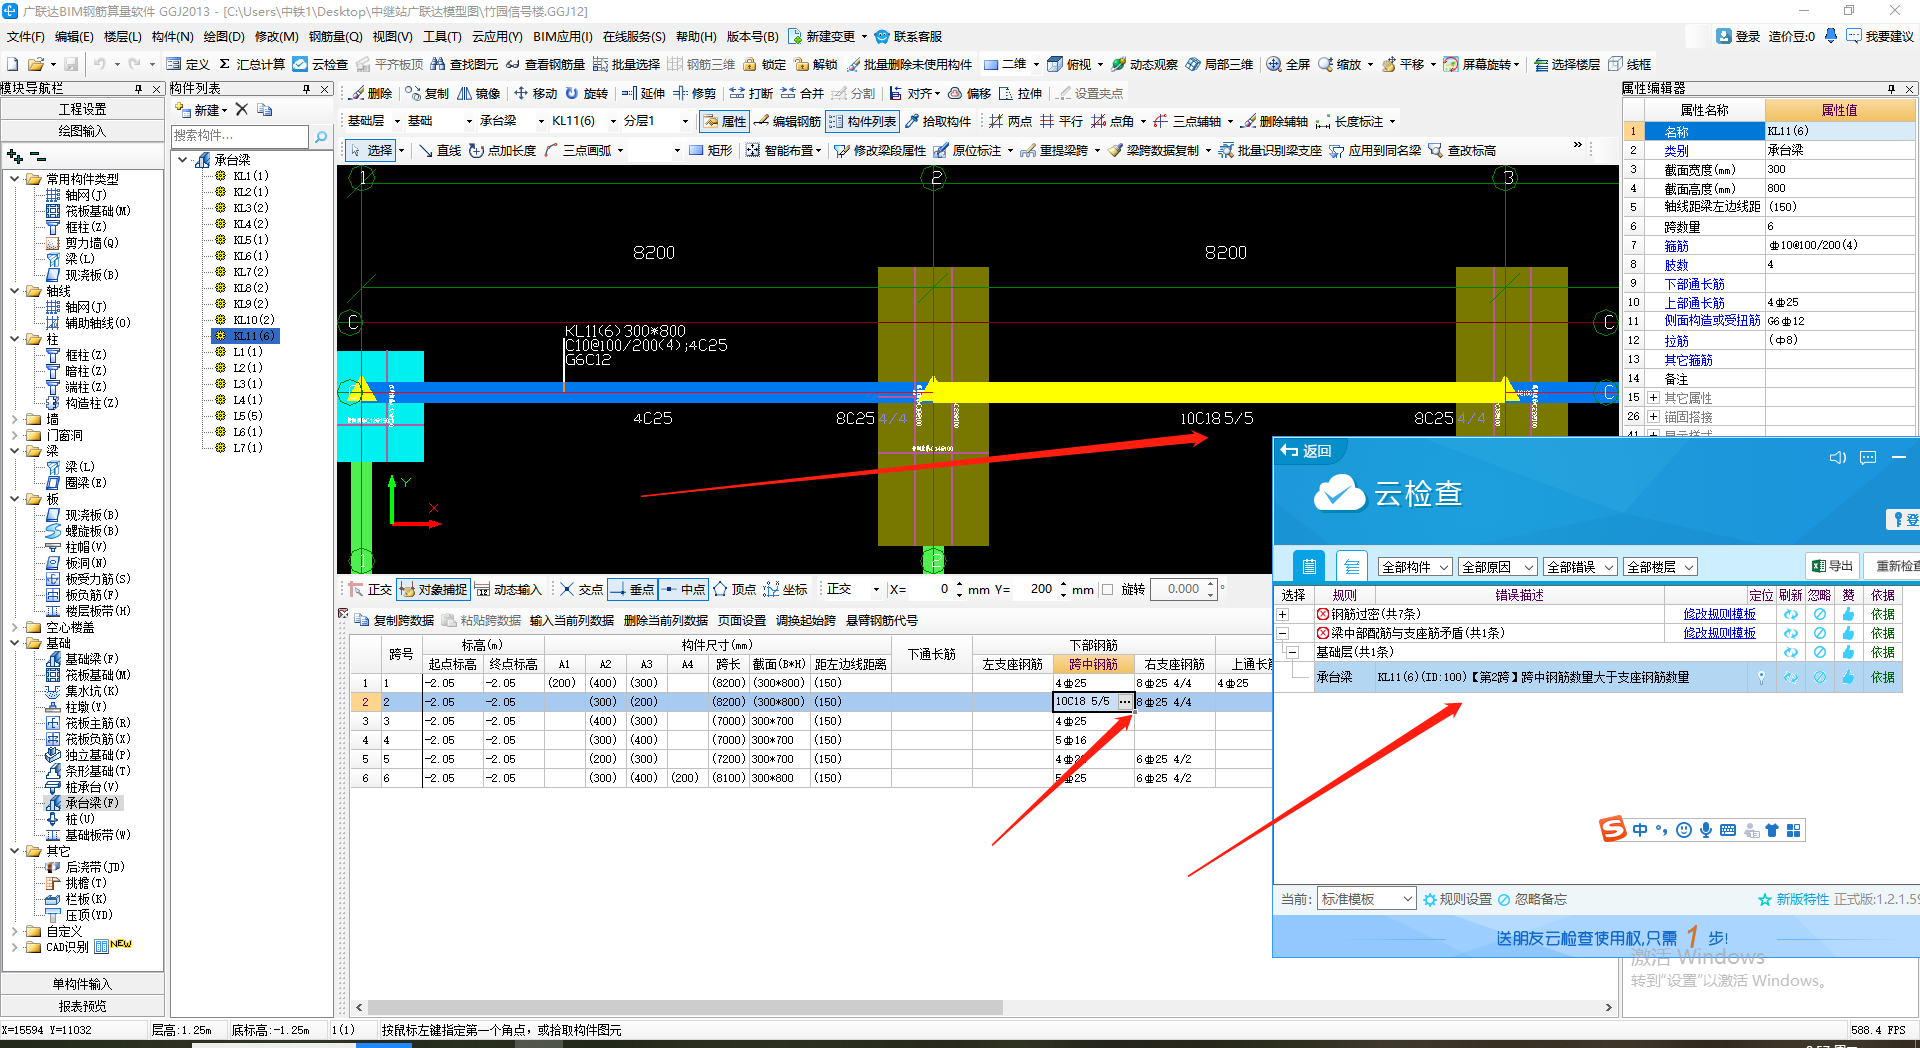Image resolution: width=1920 pixels, height=1048 pixels.
Task: Select the 合并 merge tool
Action: pos(802,93)
